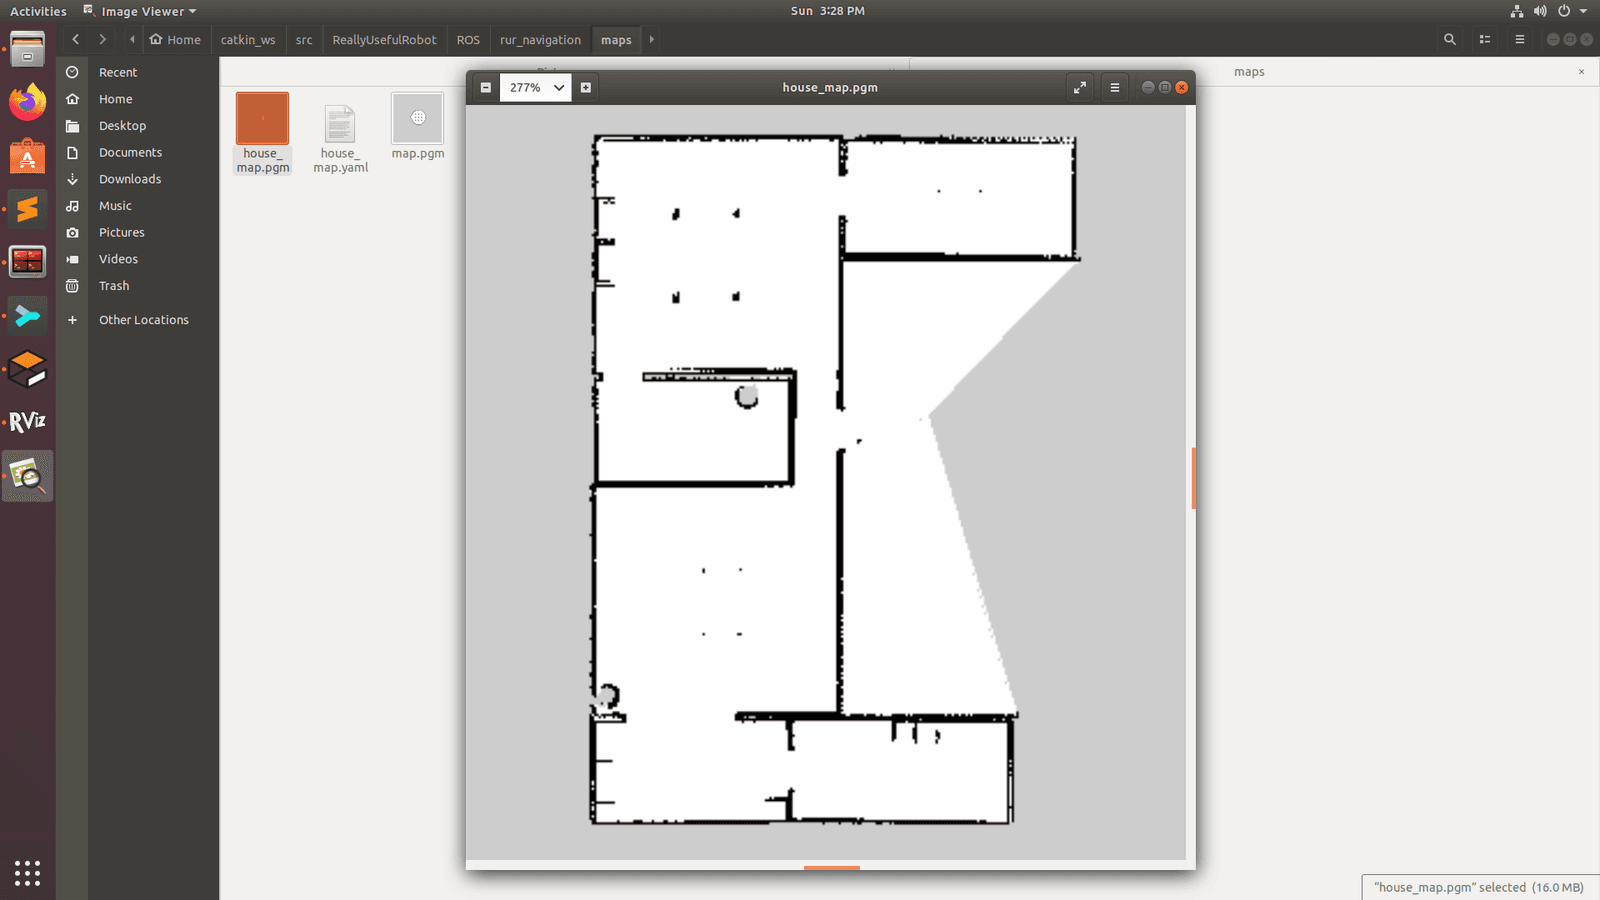Click vertical scrollbar of Image Viewer
The image size is (1600, 900).
click(x=1192, y=479)
